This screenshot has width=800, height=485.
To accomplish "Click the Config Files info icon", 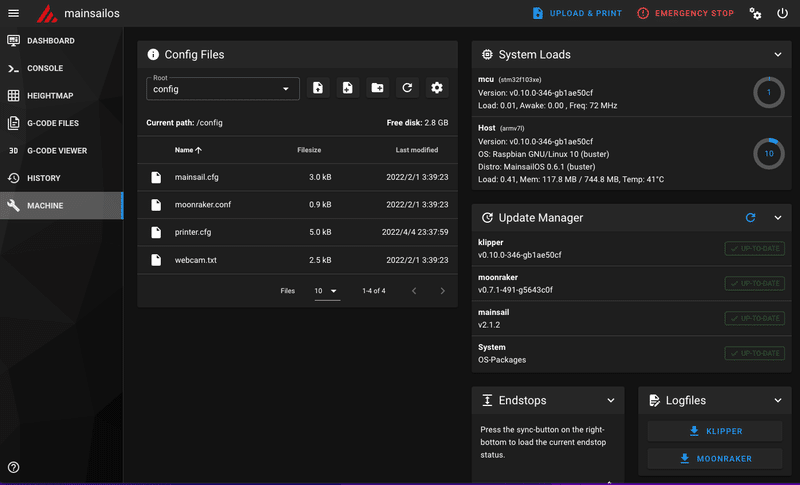I will pos(153,55).
